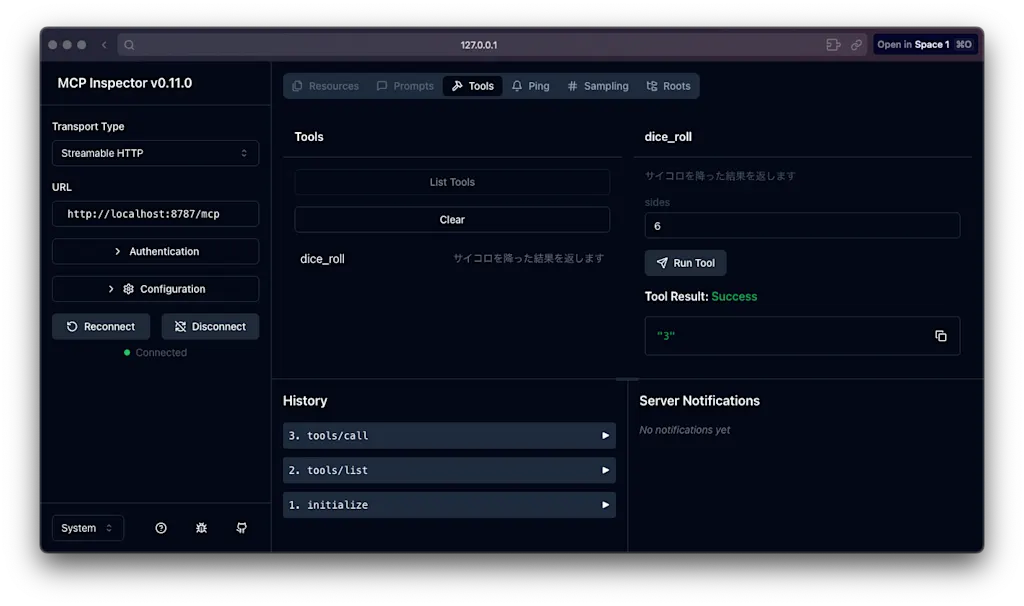
Task: Click the Reconnect button
Action: click(101, 327)
